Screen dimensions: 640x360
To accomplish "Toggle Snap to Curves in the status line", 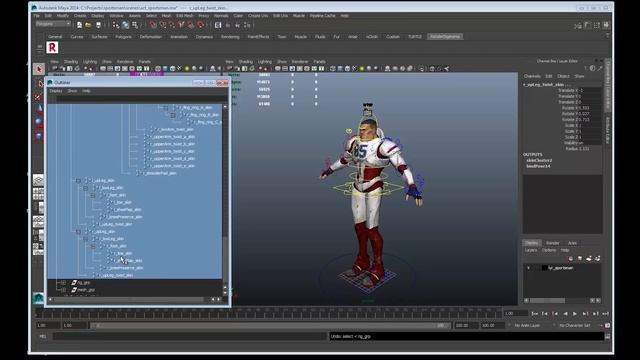I will (162, 25).
